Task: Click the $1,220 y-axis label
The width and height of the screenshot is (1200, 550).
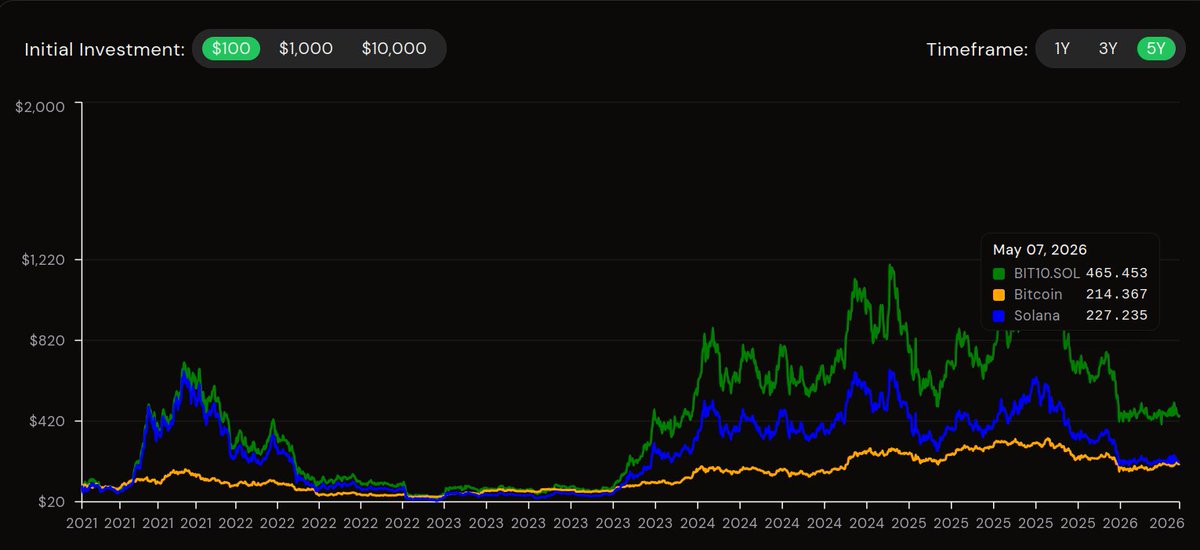Action: click(x=44, y=259)
